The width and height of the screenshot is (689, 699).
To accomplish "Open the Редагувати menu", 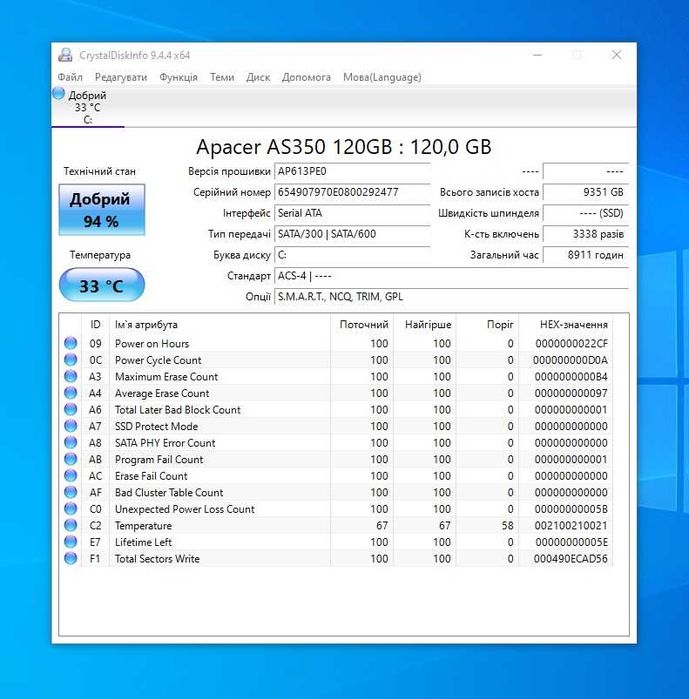I will (121, 77).
